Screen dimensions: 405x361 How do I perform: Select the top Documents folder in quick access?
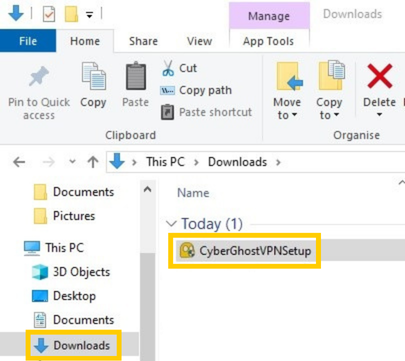[74, 192]
